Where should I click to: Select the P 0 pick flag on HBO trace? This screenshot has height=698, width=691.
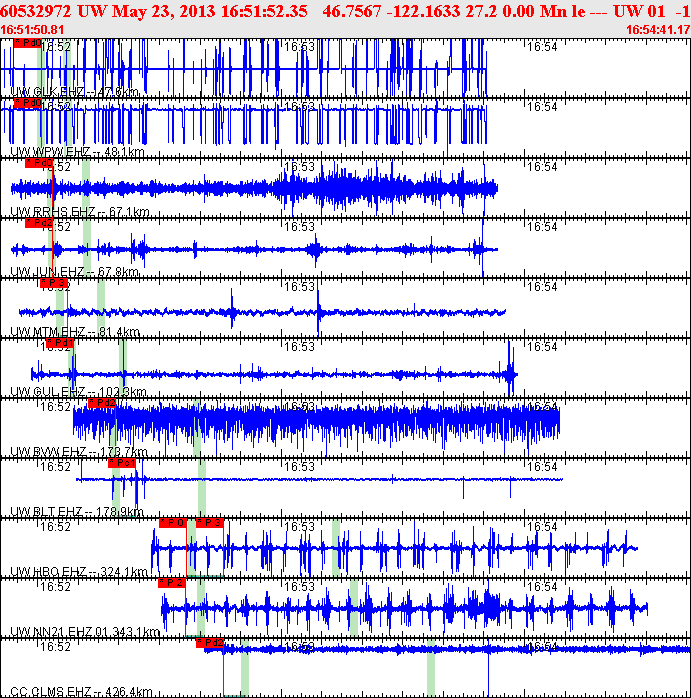point(173,523)
